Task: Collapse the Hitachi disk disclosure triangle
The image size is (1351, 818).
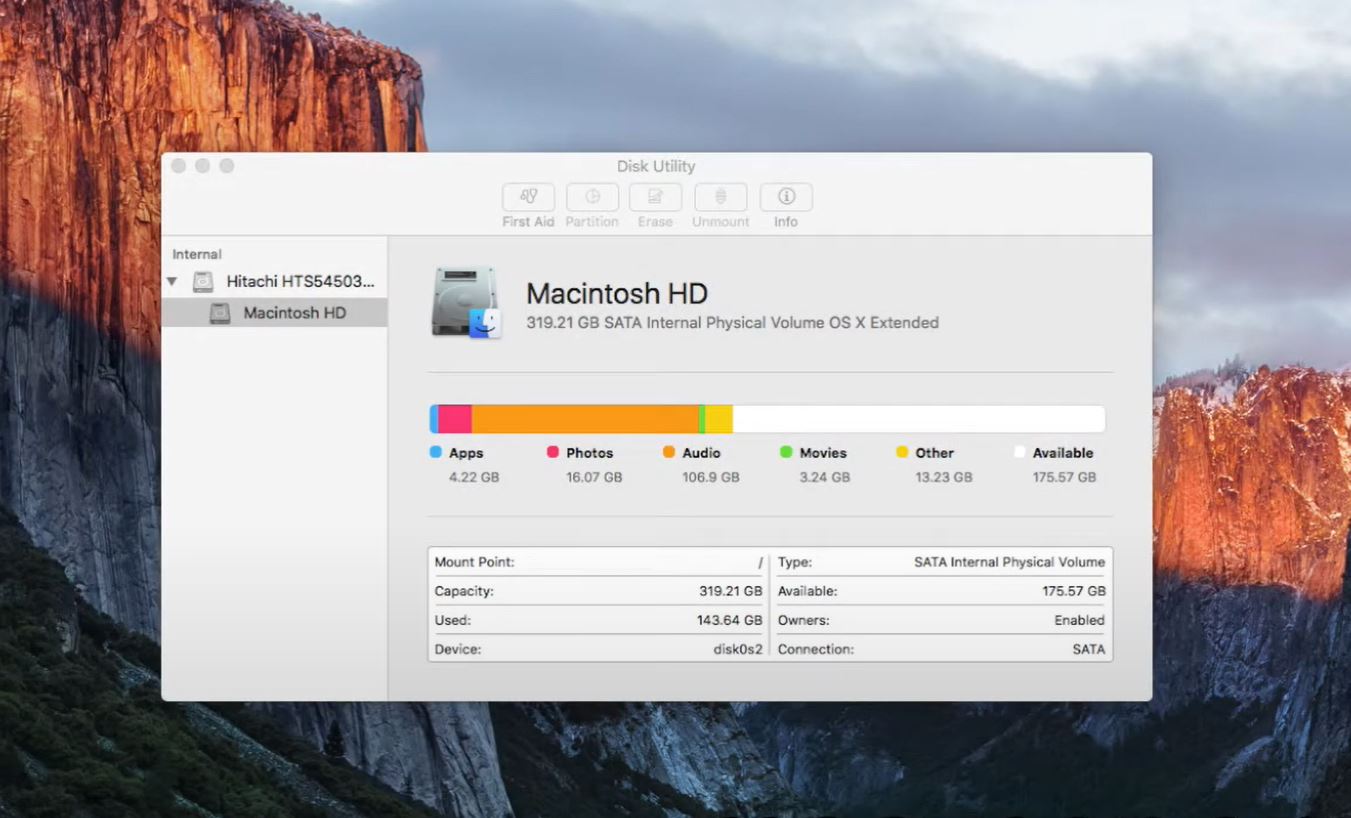Action: [173, 282]
